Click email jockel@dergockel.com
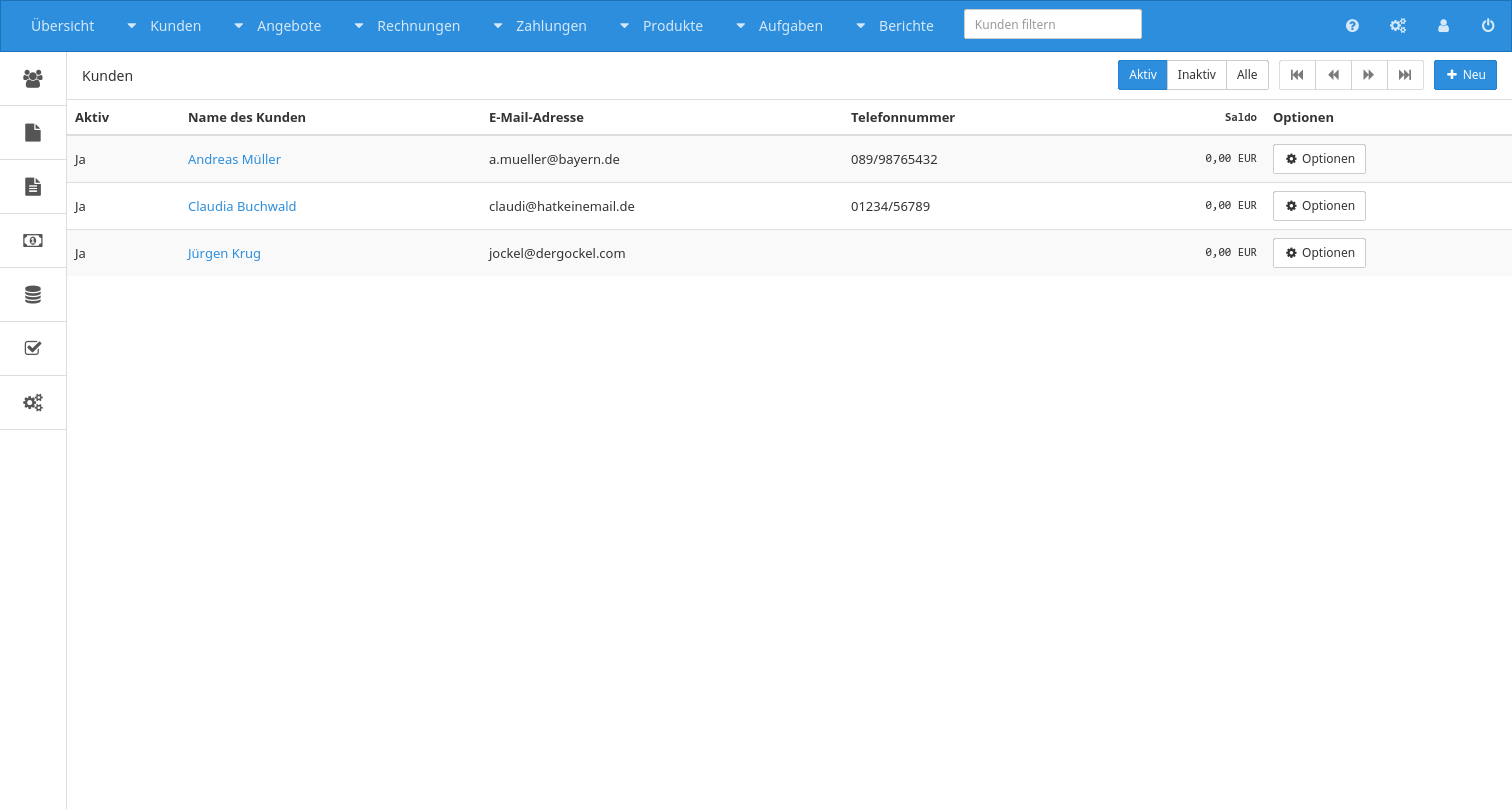This screenshot has height=809, width=1512. (x=557, y=253)
